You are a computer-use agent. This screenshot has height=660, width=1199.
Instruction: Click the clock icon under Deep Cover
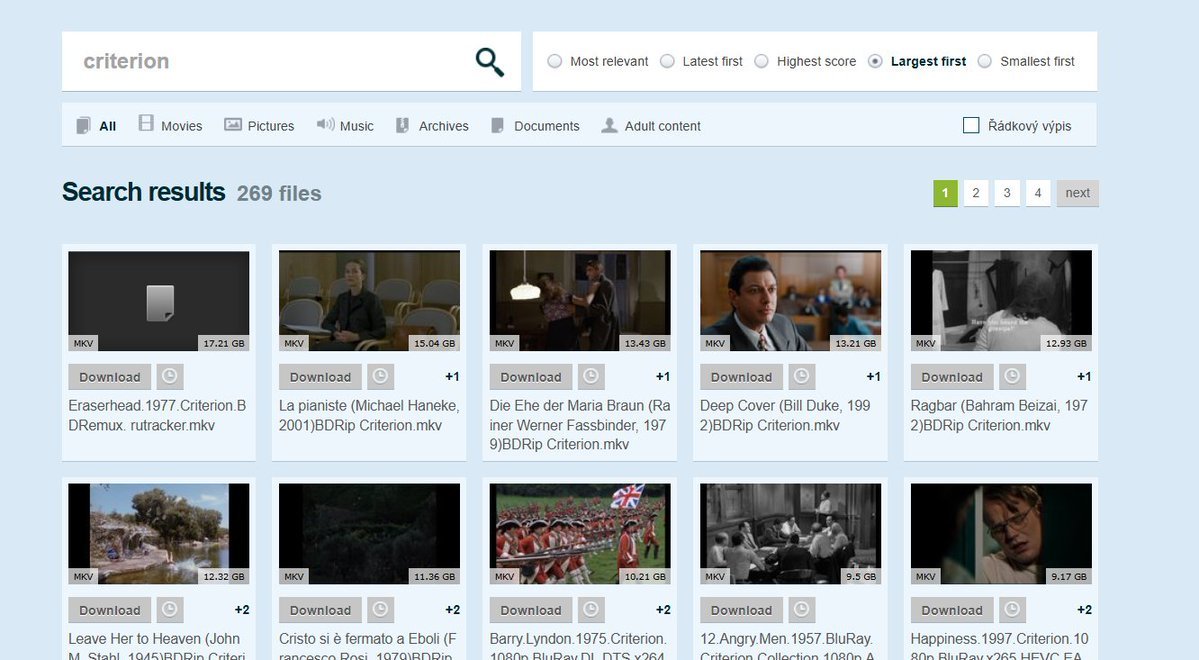point(802,377)
